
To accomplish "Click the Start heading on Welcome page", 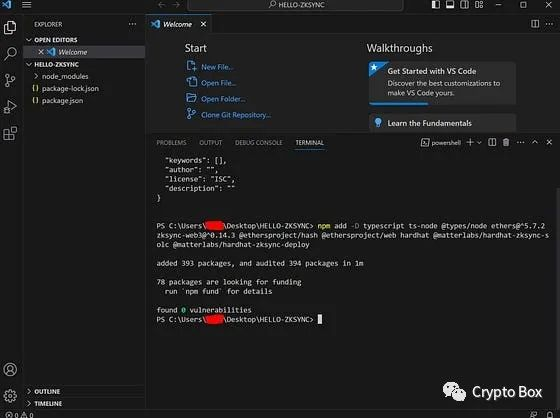I will pyautogui.click(x=195, y=48).
